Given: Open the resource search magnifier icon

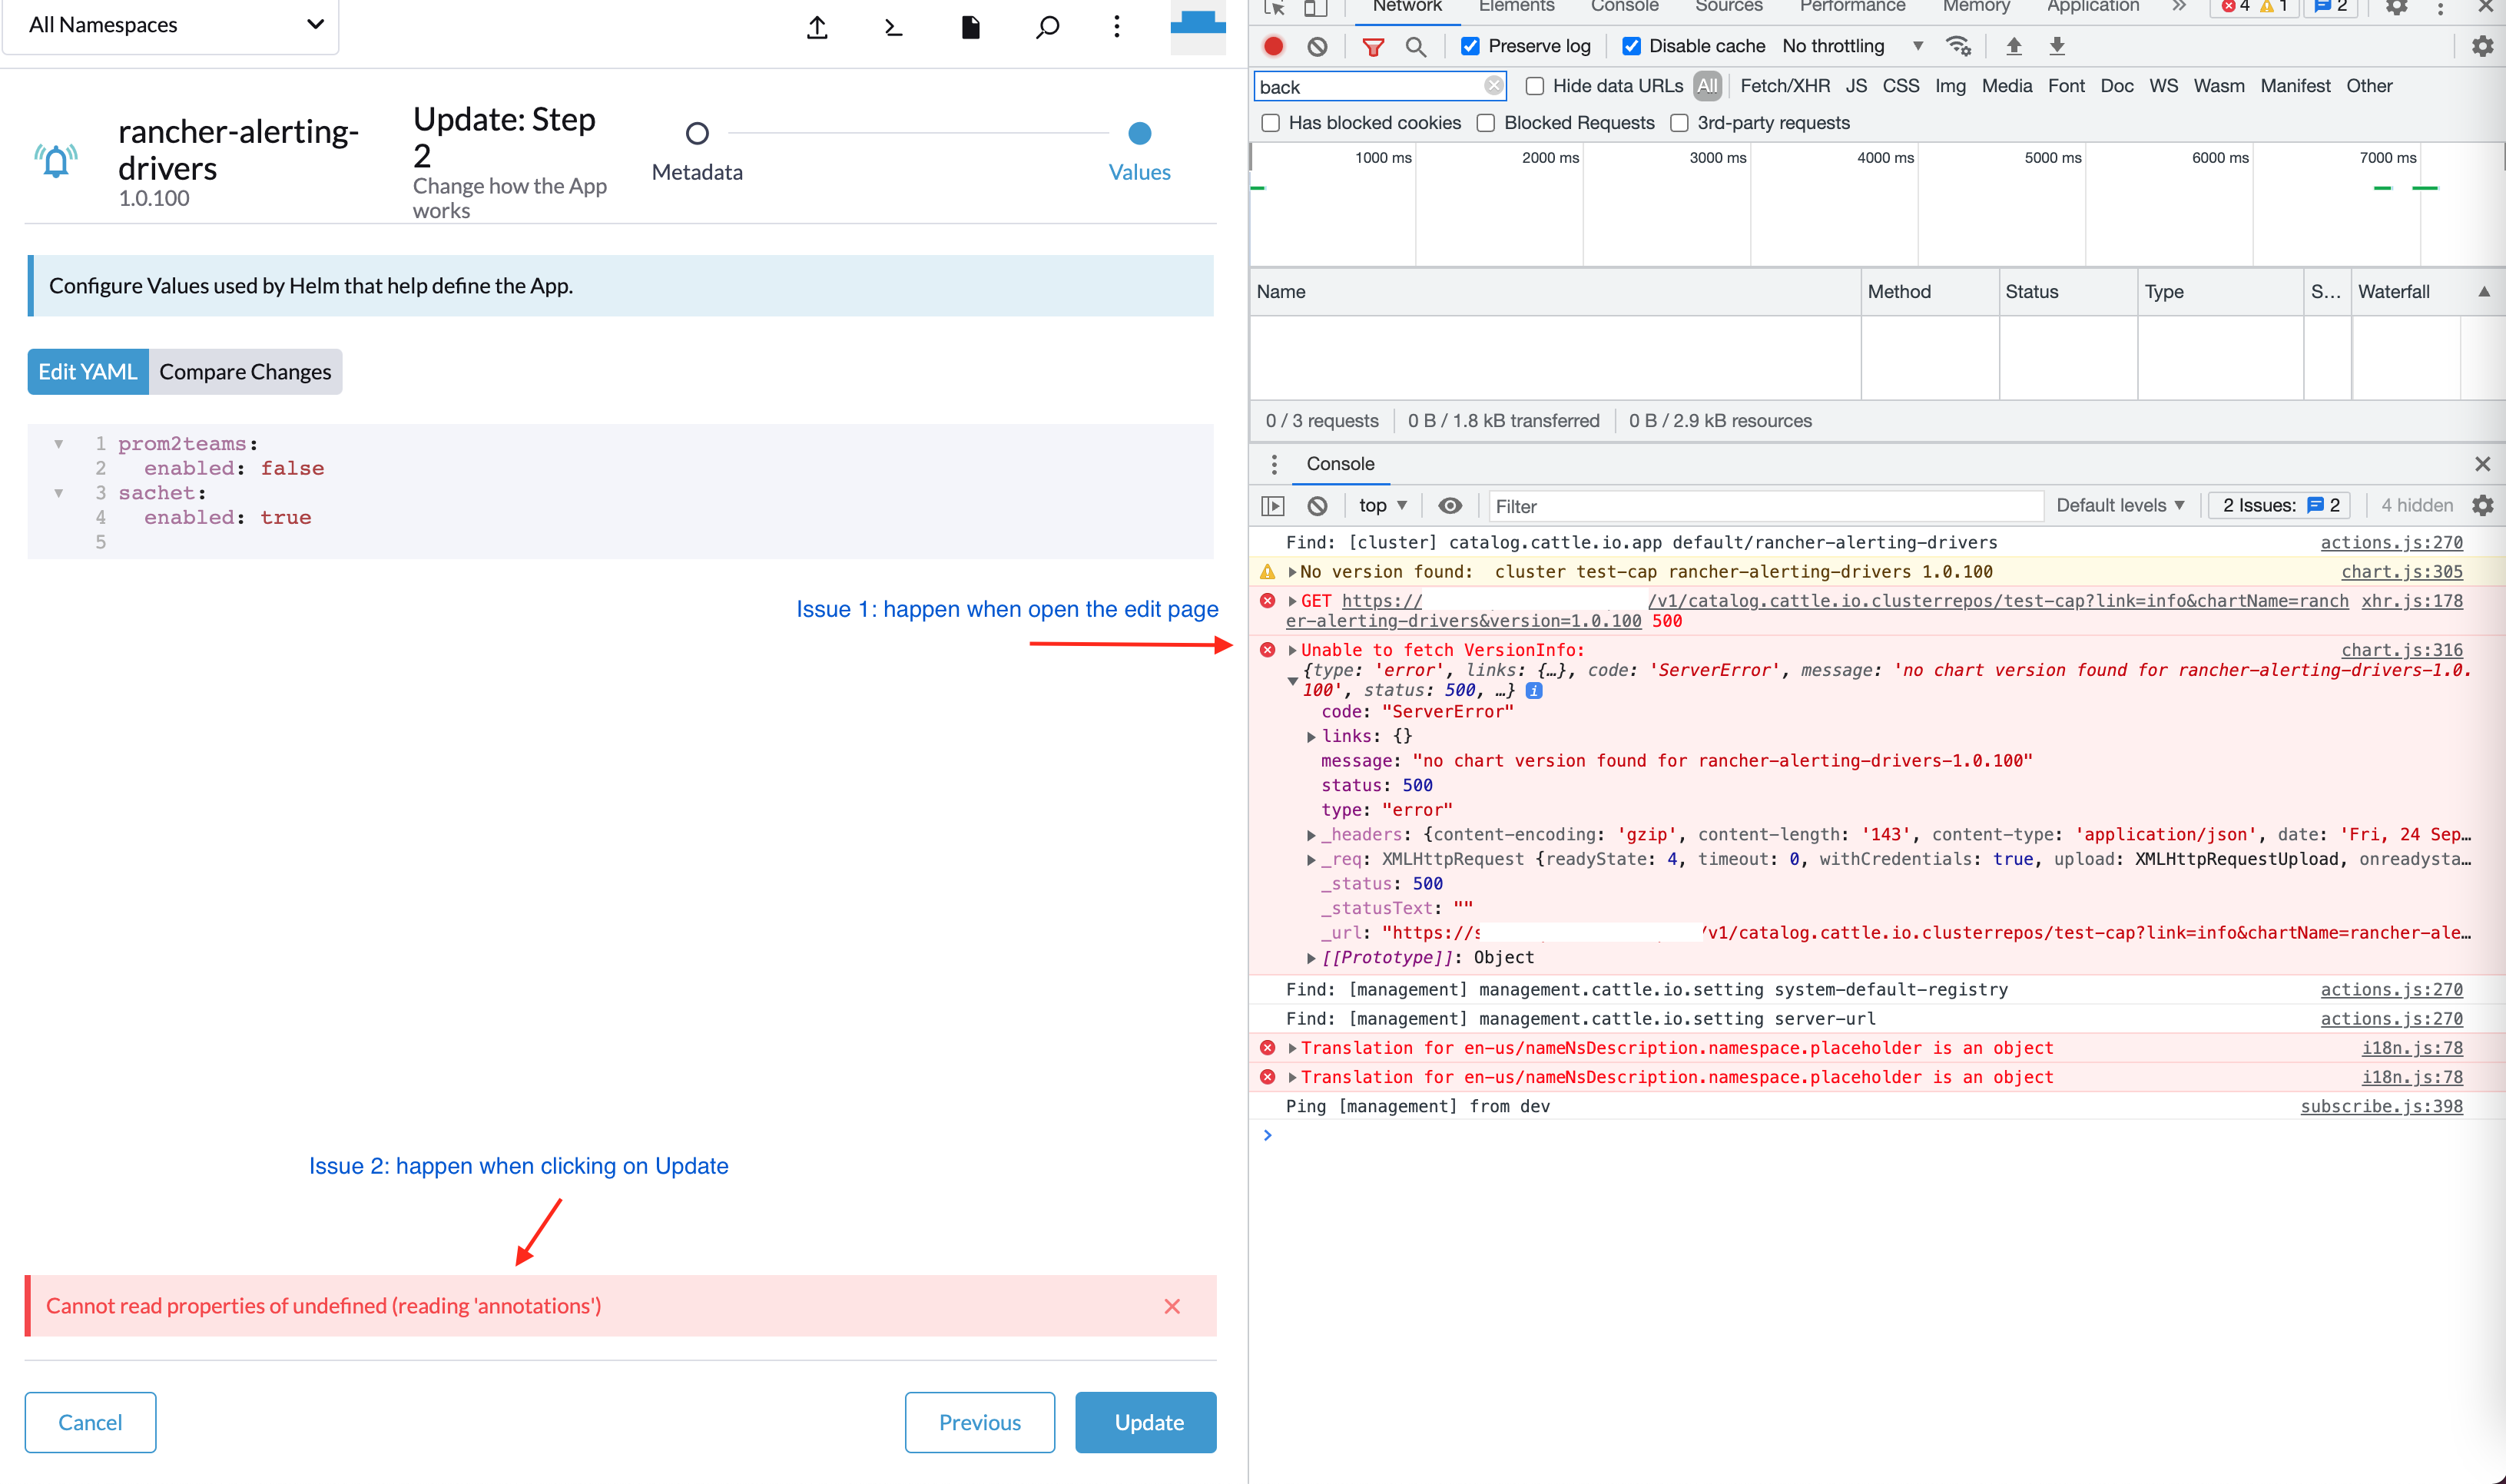Looking at the screenshot, I should (x=1047, y=27).
